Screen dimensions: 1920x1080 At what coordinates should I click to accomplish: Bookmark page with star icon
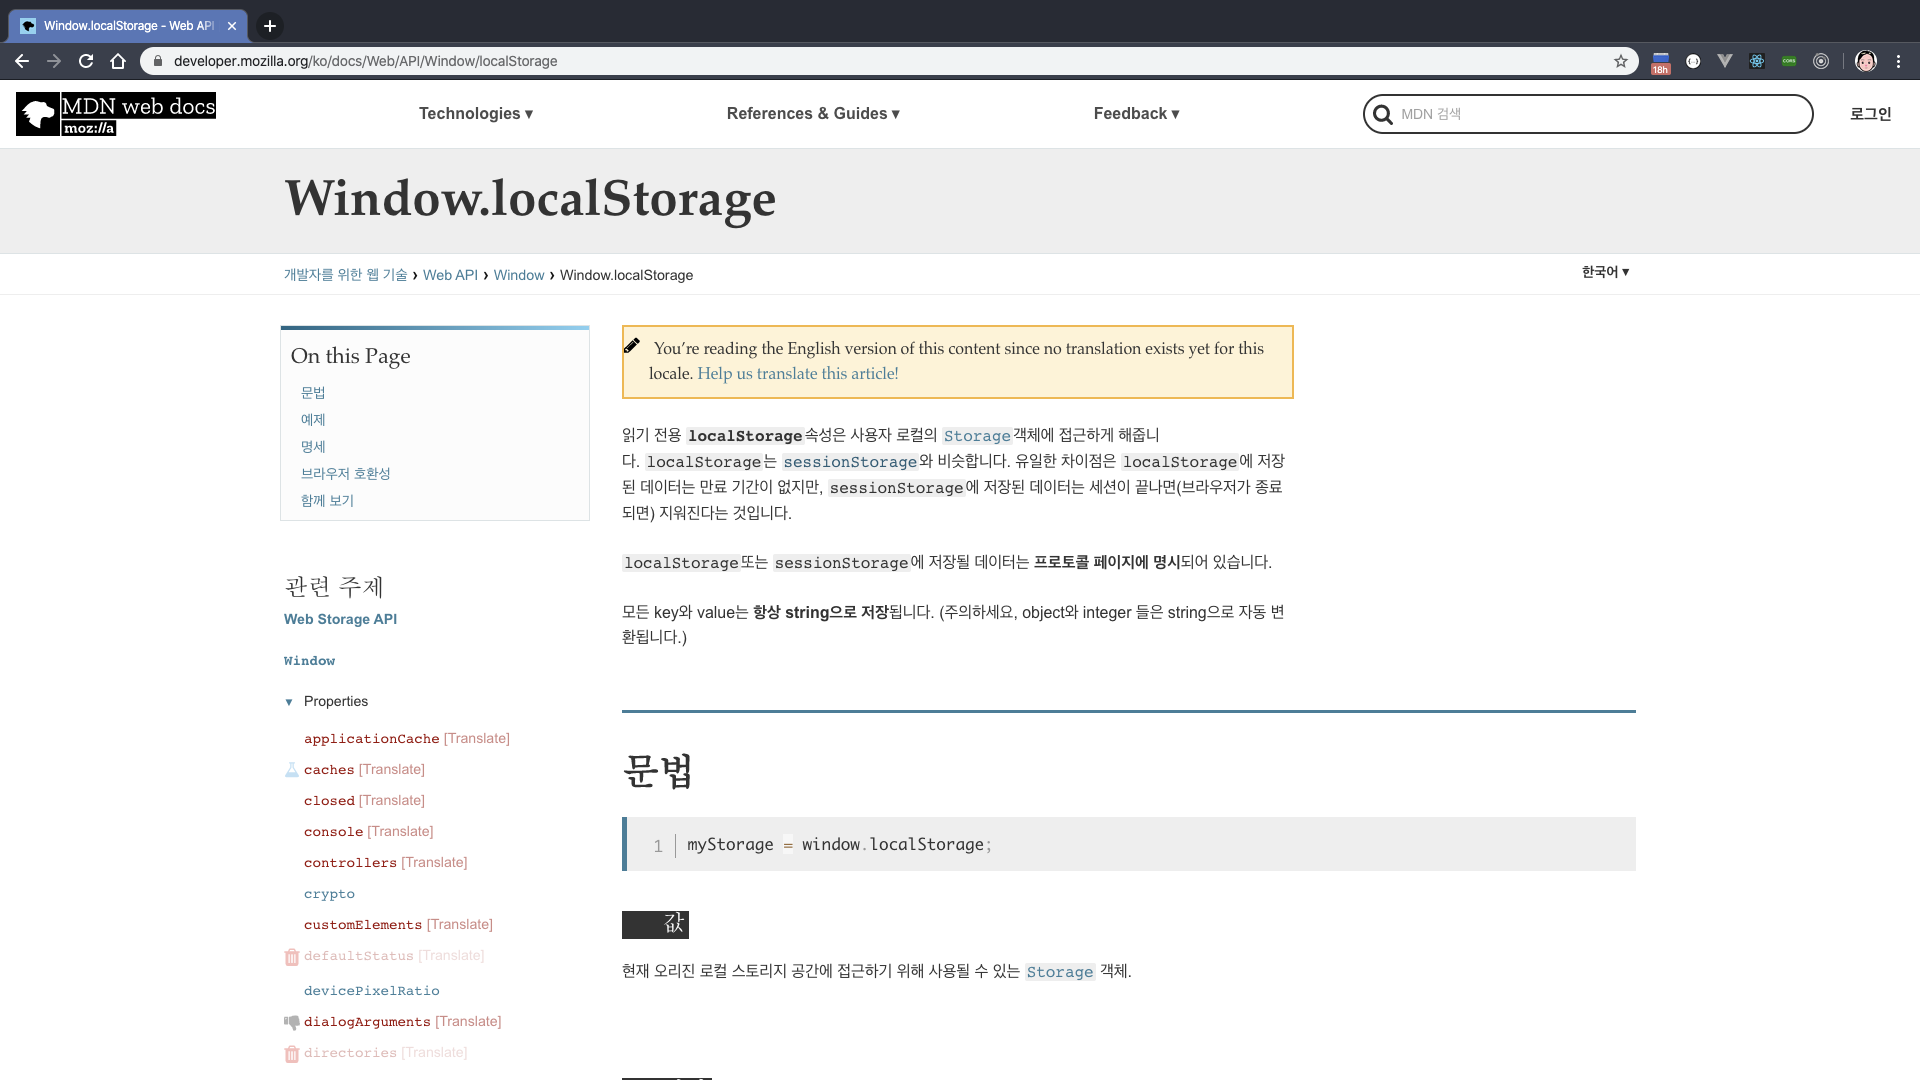[x=1620, y=61]
